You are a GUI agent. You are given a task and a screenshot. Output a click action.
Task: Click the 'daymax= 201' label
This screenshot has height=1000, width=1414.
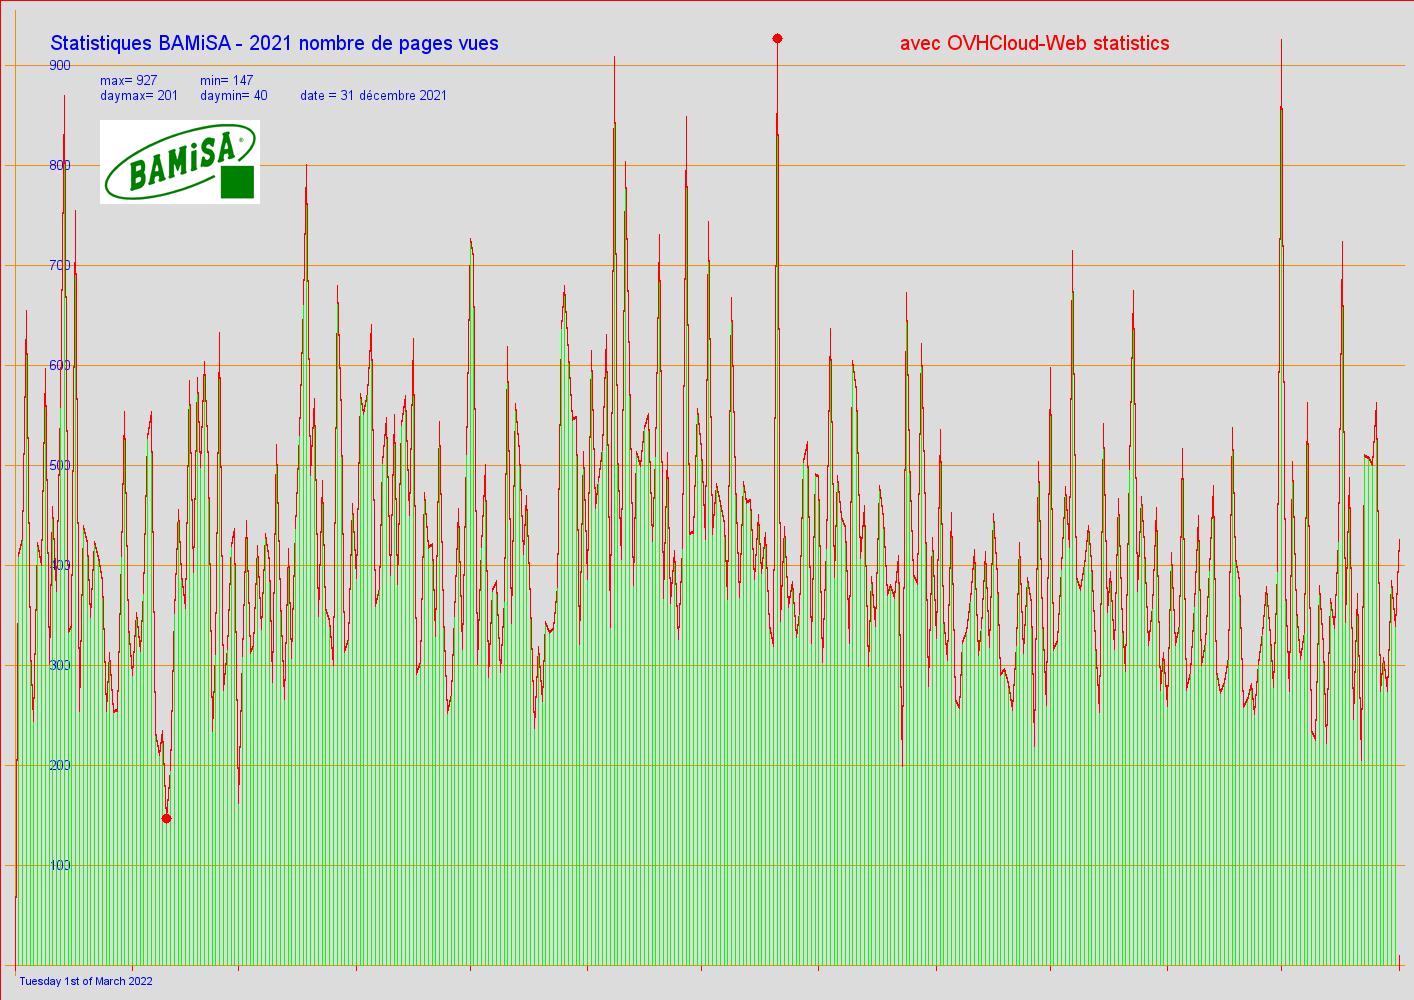pos(139,96)
